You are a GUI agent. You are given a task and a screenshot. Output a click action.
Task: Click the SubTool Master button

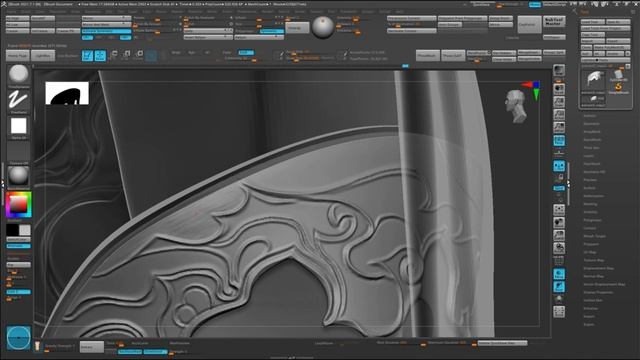tap(554, 21)
